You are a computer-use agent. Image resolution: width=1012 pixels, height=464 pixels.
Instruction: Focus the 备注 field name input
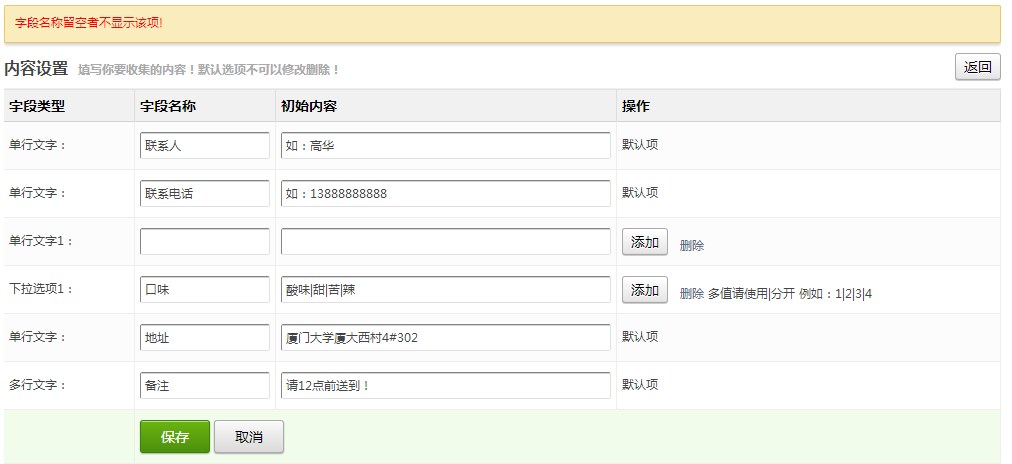pos(205,385)
